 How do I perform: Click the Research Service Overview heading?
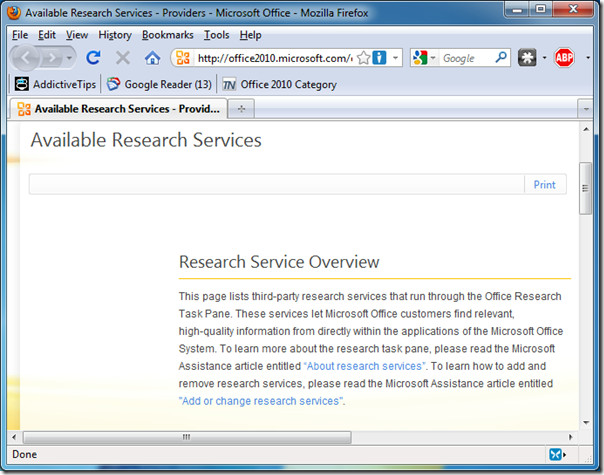click(x=279, y=262)
